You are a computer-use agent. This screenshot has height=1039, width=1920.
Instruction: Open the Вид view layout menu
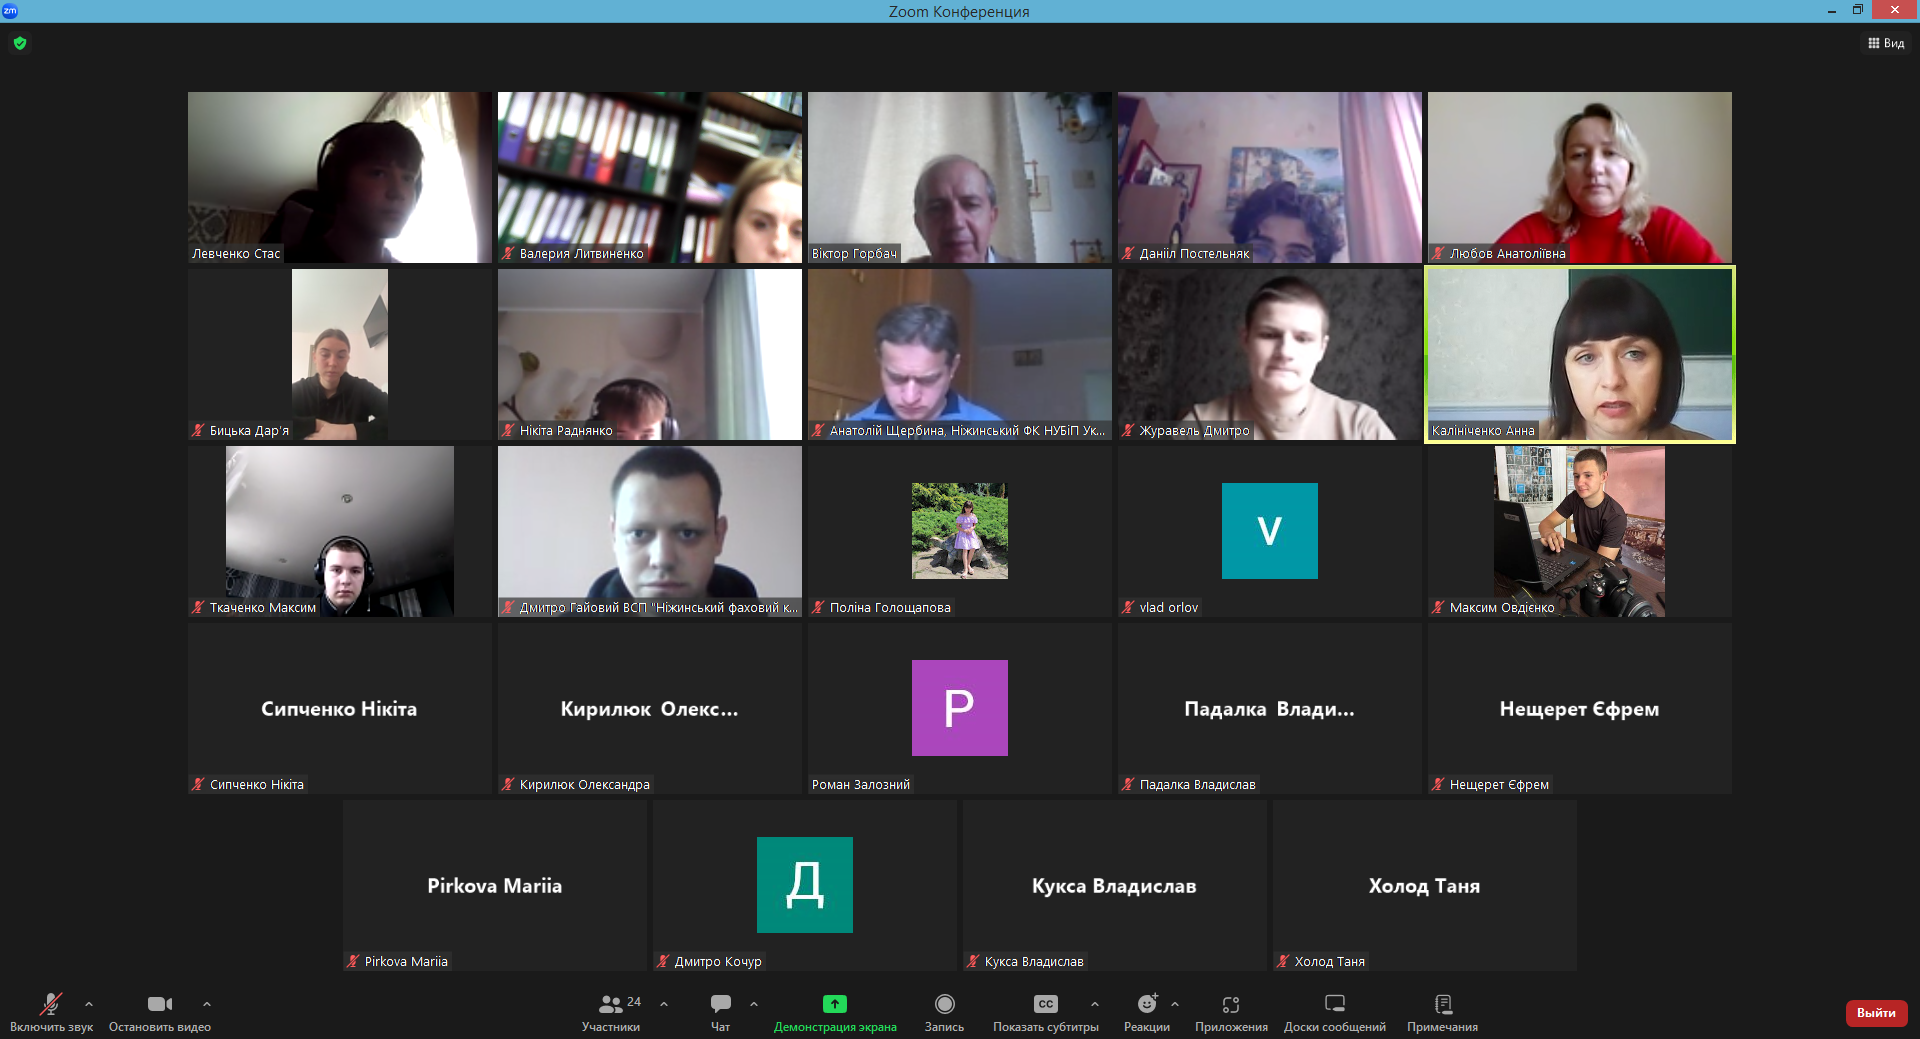1886,43
